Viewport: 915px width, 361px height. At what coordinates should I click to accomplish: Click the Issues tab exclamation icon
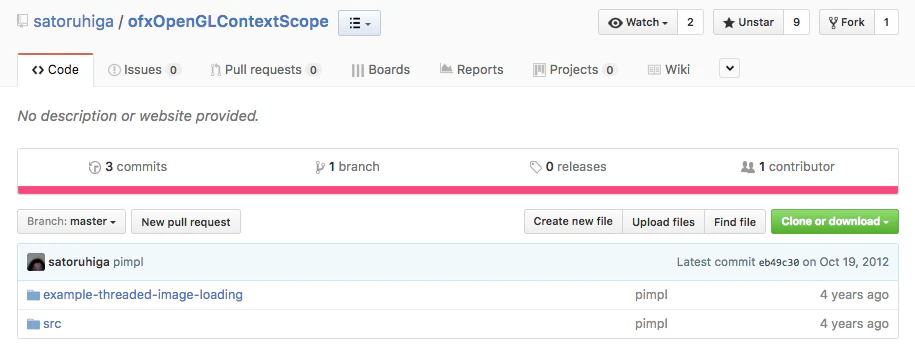pos(114,70)
